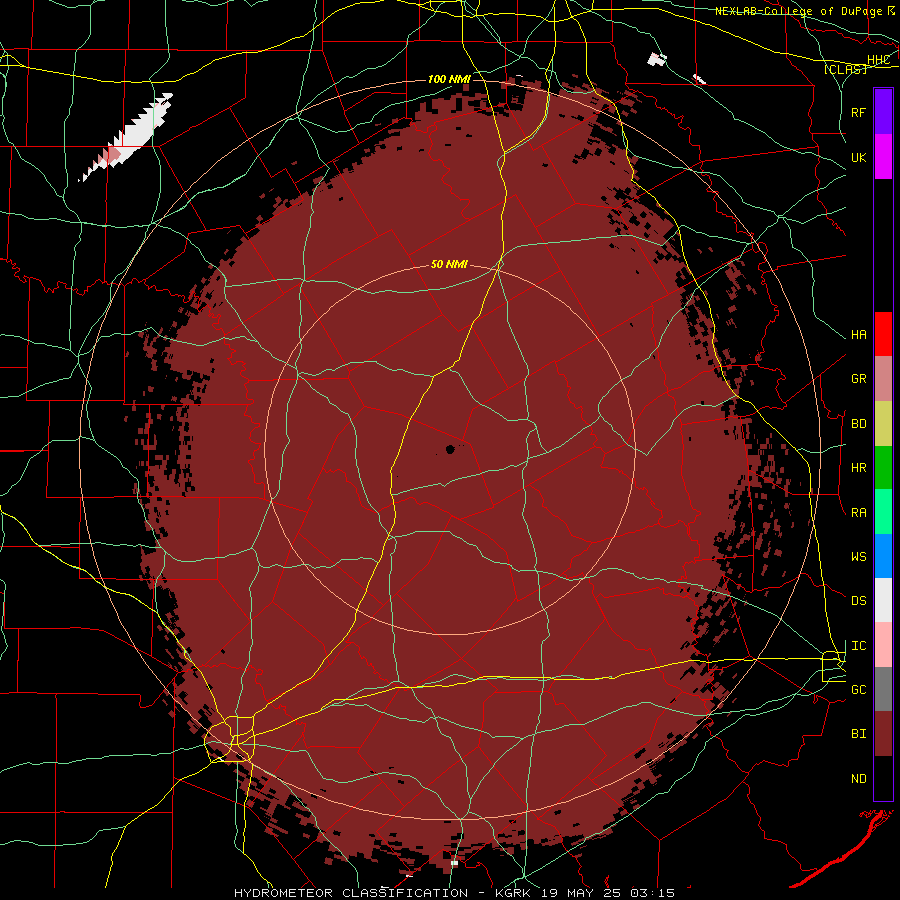Select the GR graupel legend color
900x900 pixels.
tap(883, 379)
